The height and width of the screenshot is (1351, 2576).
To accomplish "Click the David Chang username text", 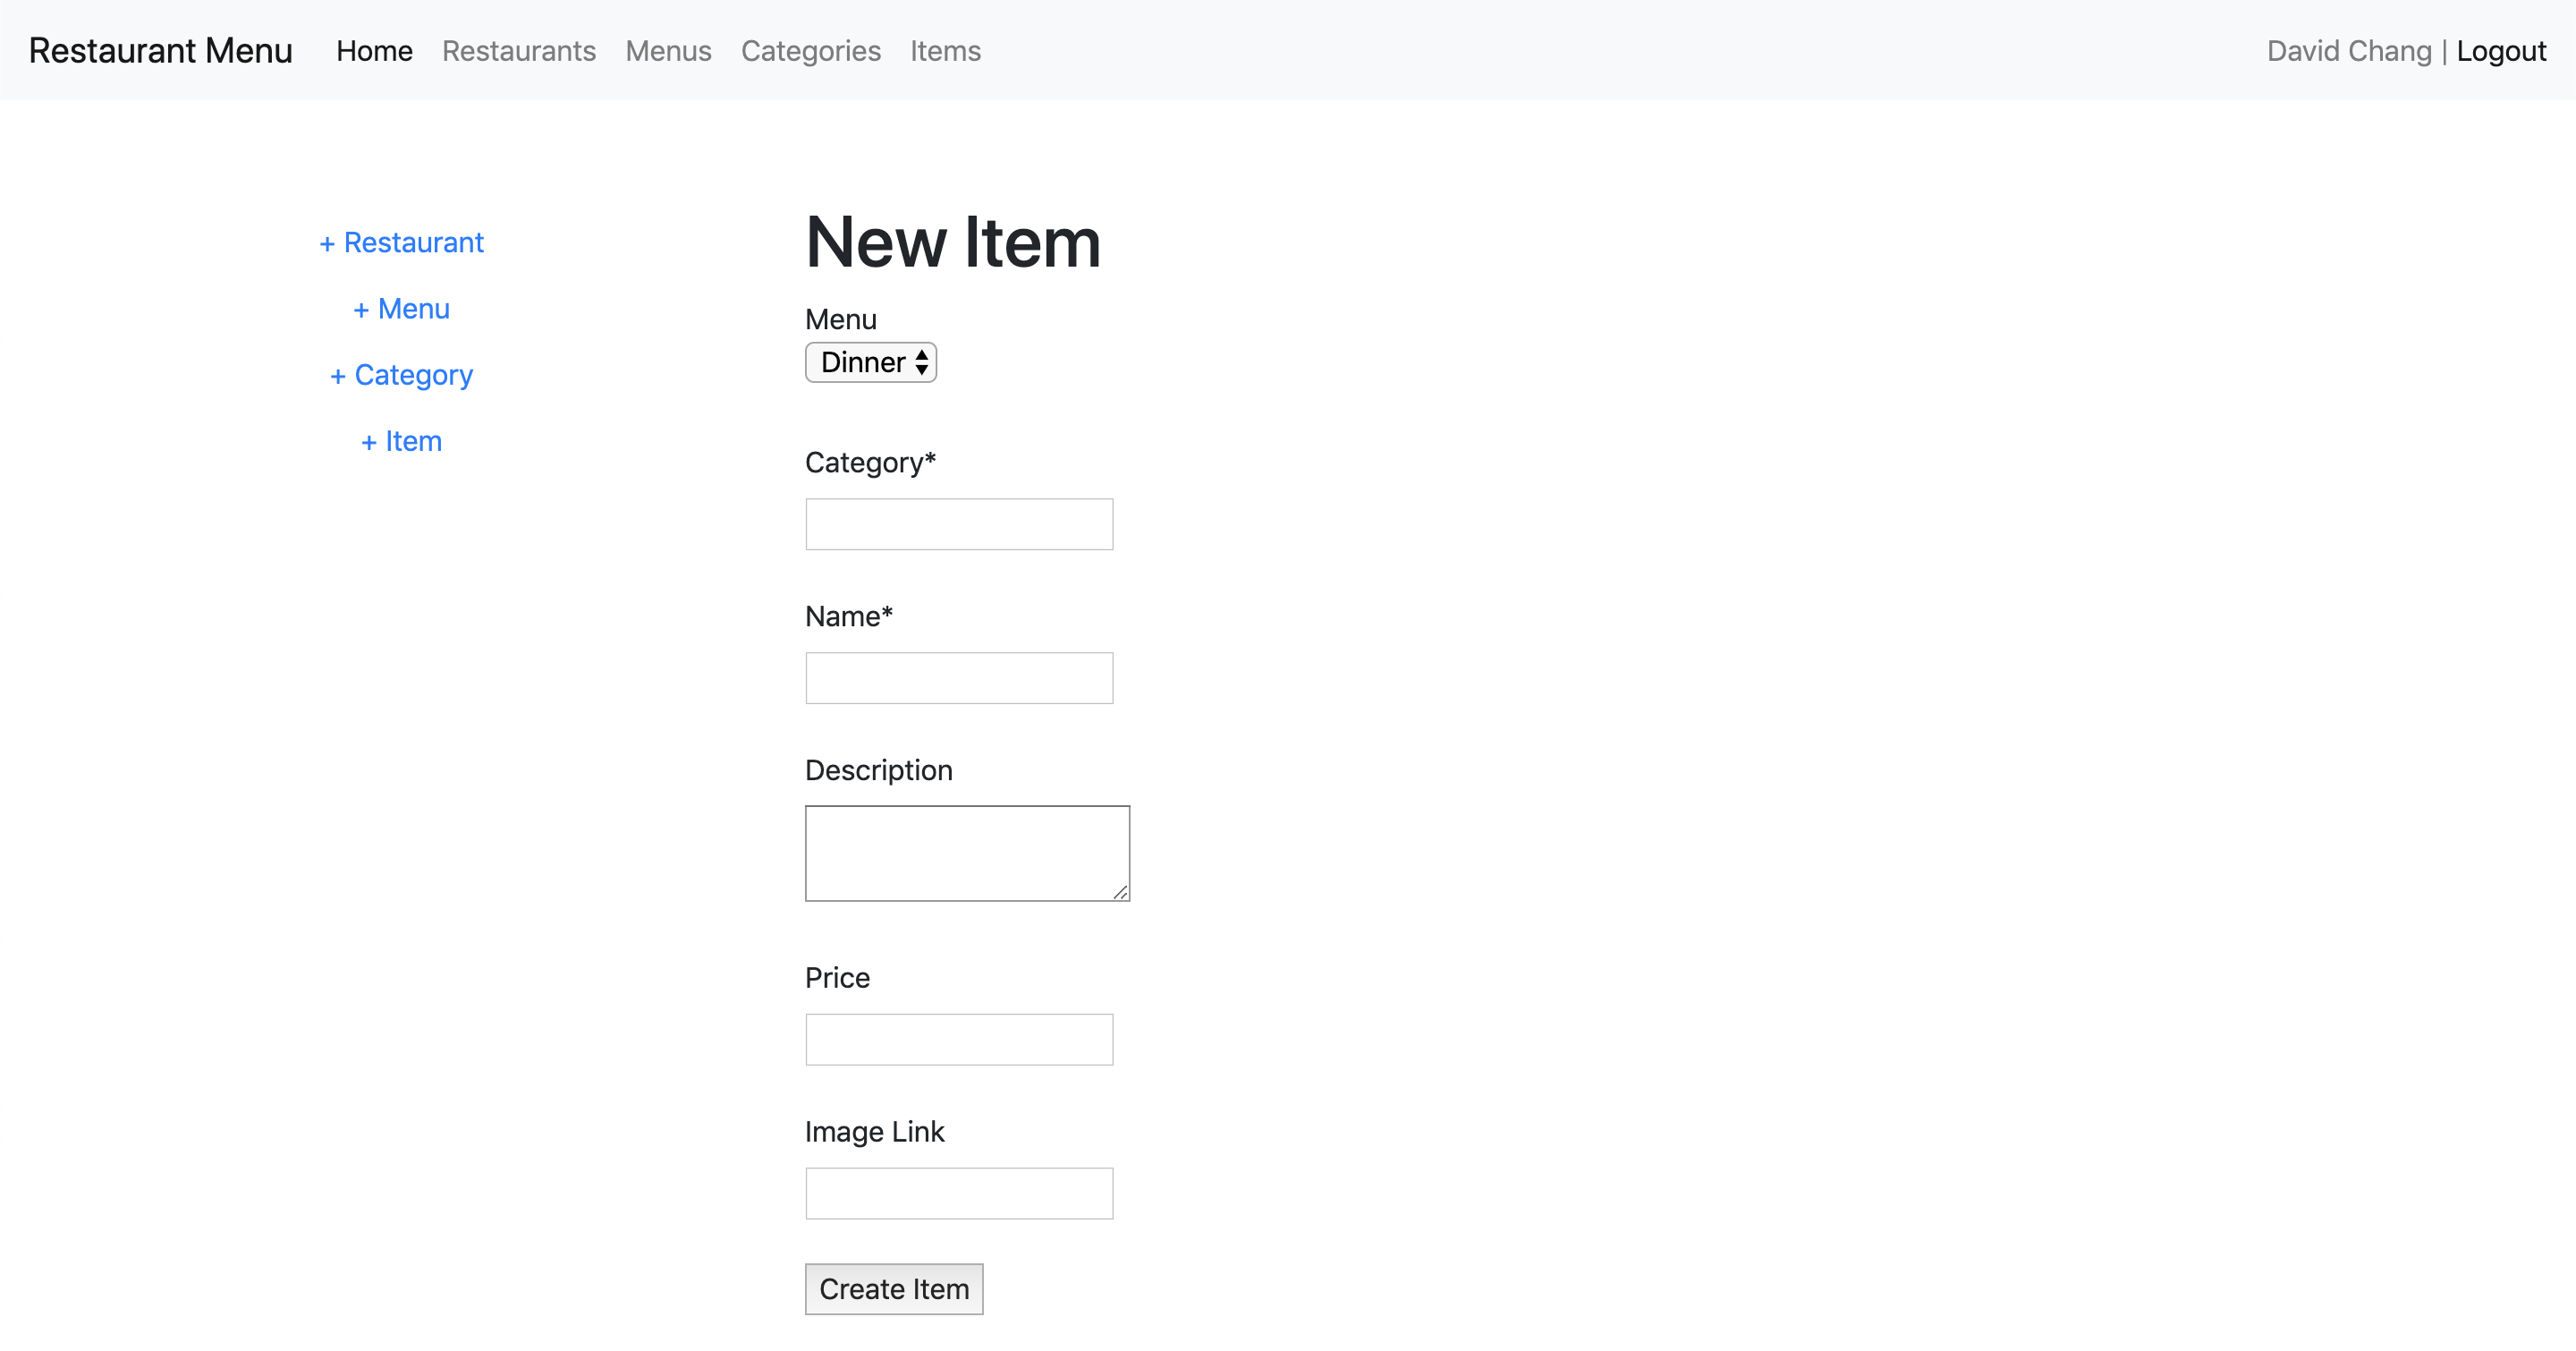I will (x=2348, y=51).
